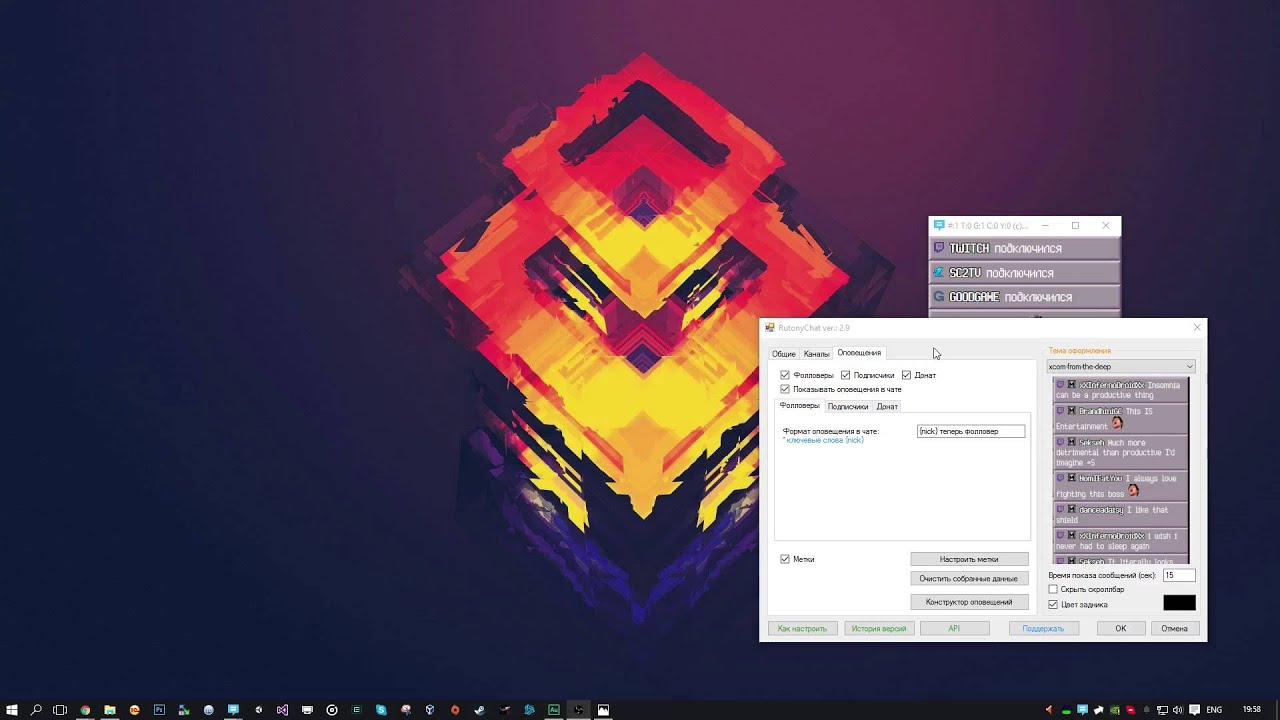Screen dimensions: 1280x720
Task: Open File Explorer from the taskbar
Action: 110,710
